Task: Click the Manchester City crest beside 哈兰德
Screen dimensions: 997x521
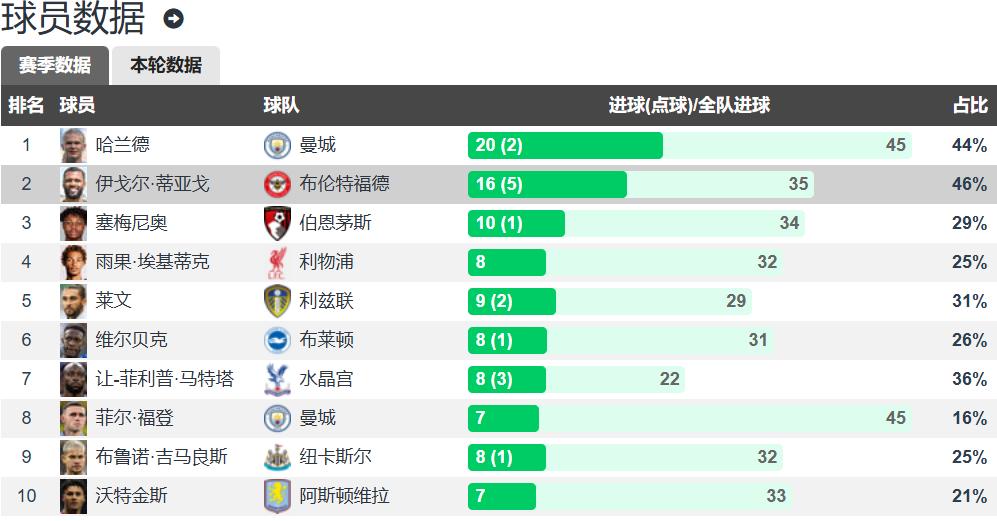Action: (x=277, y=145)
